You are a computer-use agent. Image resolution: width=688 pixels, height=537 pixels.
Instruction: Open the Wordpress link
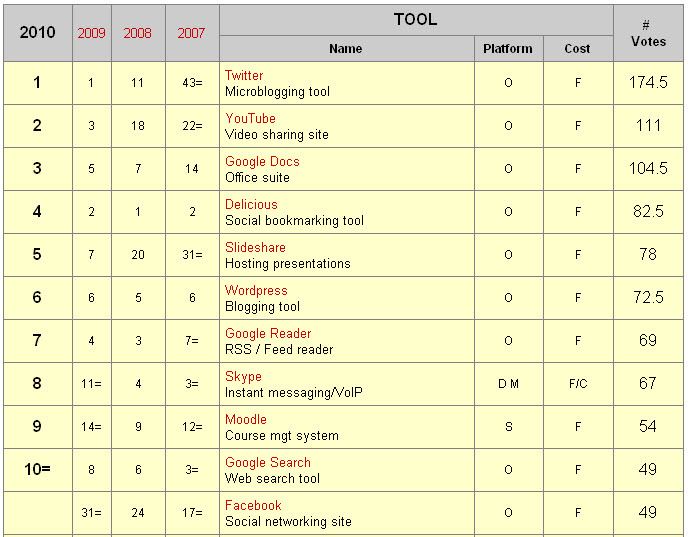coord(256,290)
